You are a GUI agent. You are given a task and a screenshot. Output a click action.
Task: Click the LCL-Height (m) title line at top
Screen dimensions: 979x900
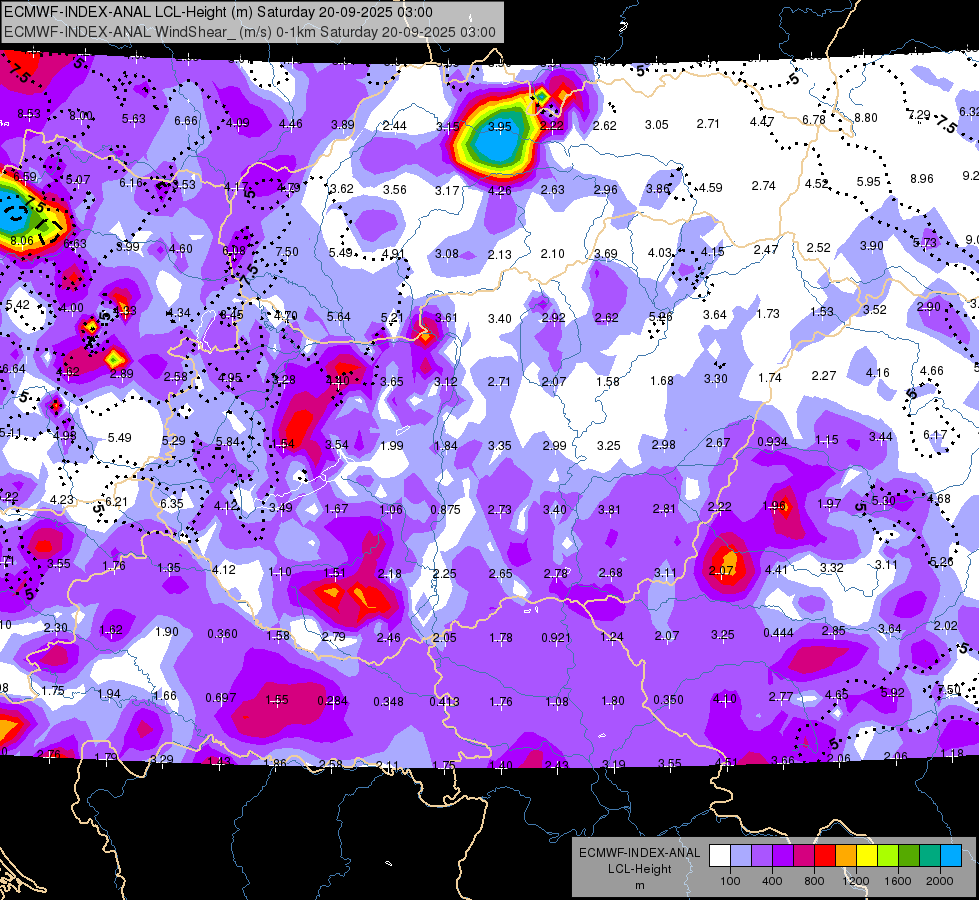pyautogui.click(x=218, y=12)
